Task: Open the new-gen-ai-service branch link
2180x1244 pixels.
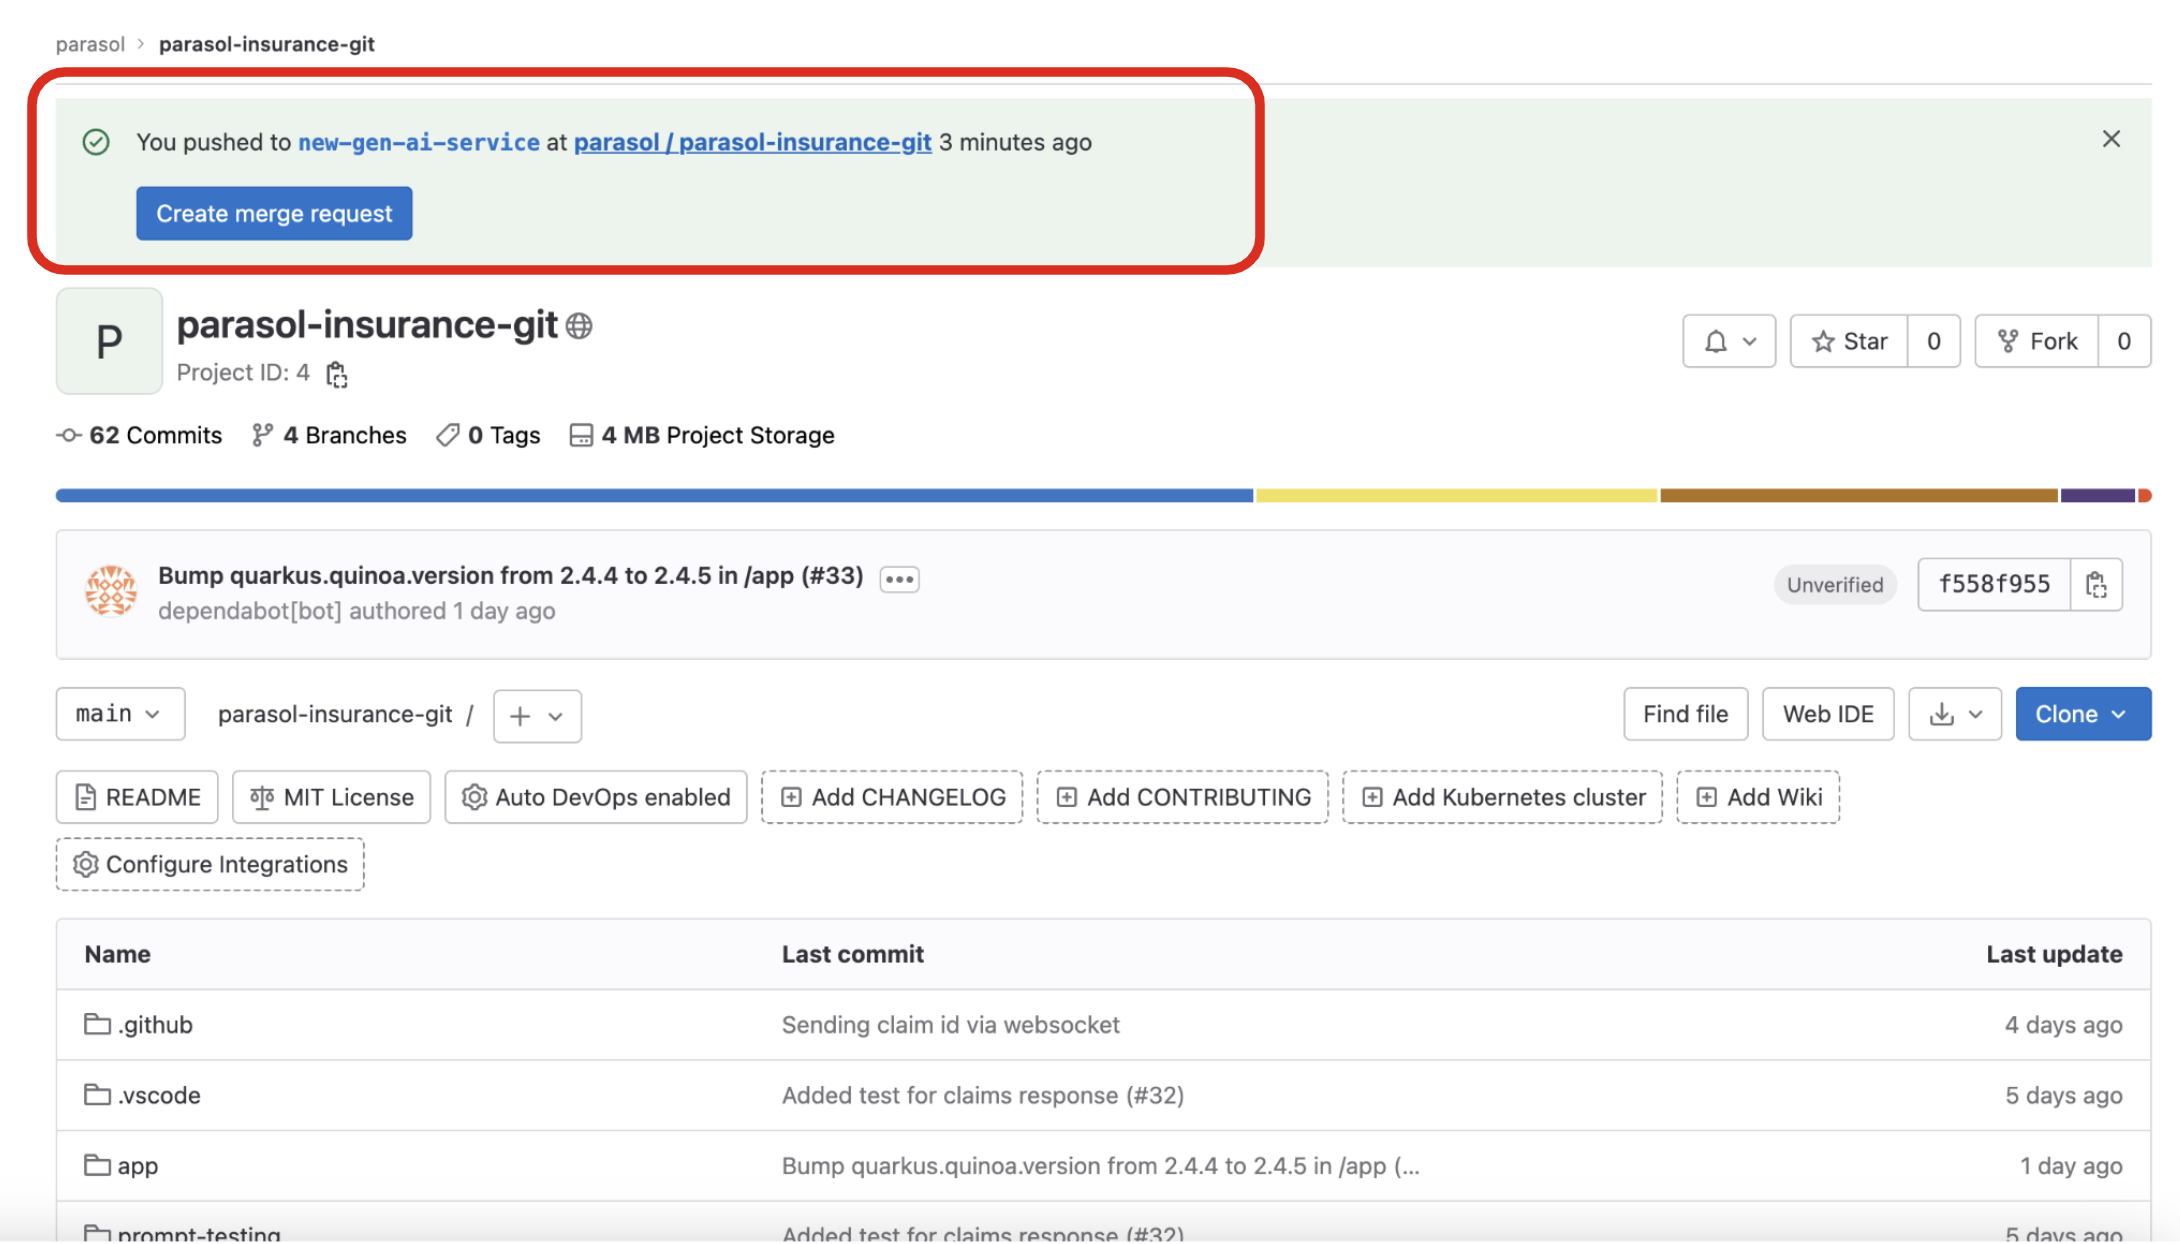Action: pos(419,142)
